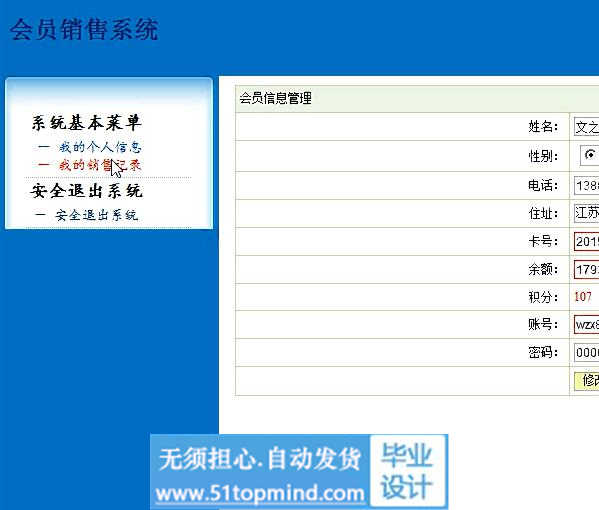This screenshot has height=510, width=599.
Task: Focus the 余额 balance input field
Action: click(x=586, y=269)
